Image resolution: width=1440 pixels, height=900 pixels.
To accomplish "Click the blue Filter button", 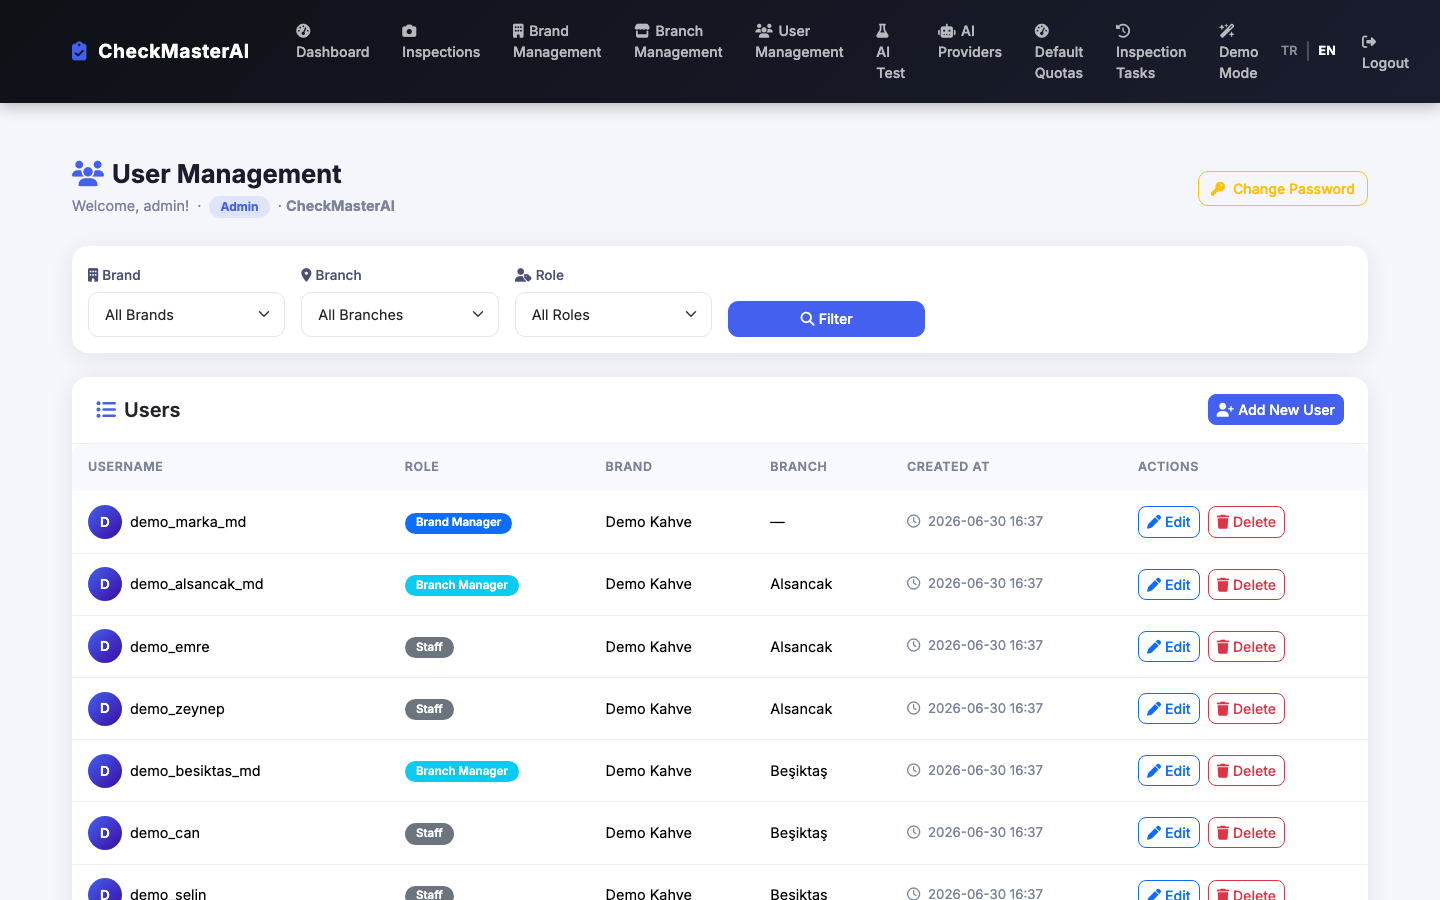I will 826,319.
